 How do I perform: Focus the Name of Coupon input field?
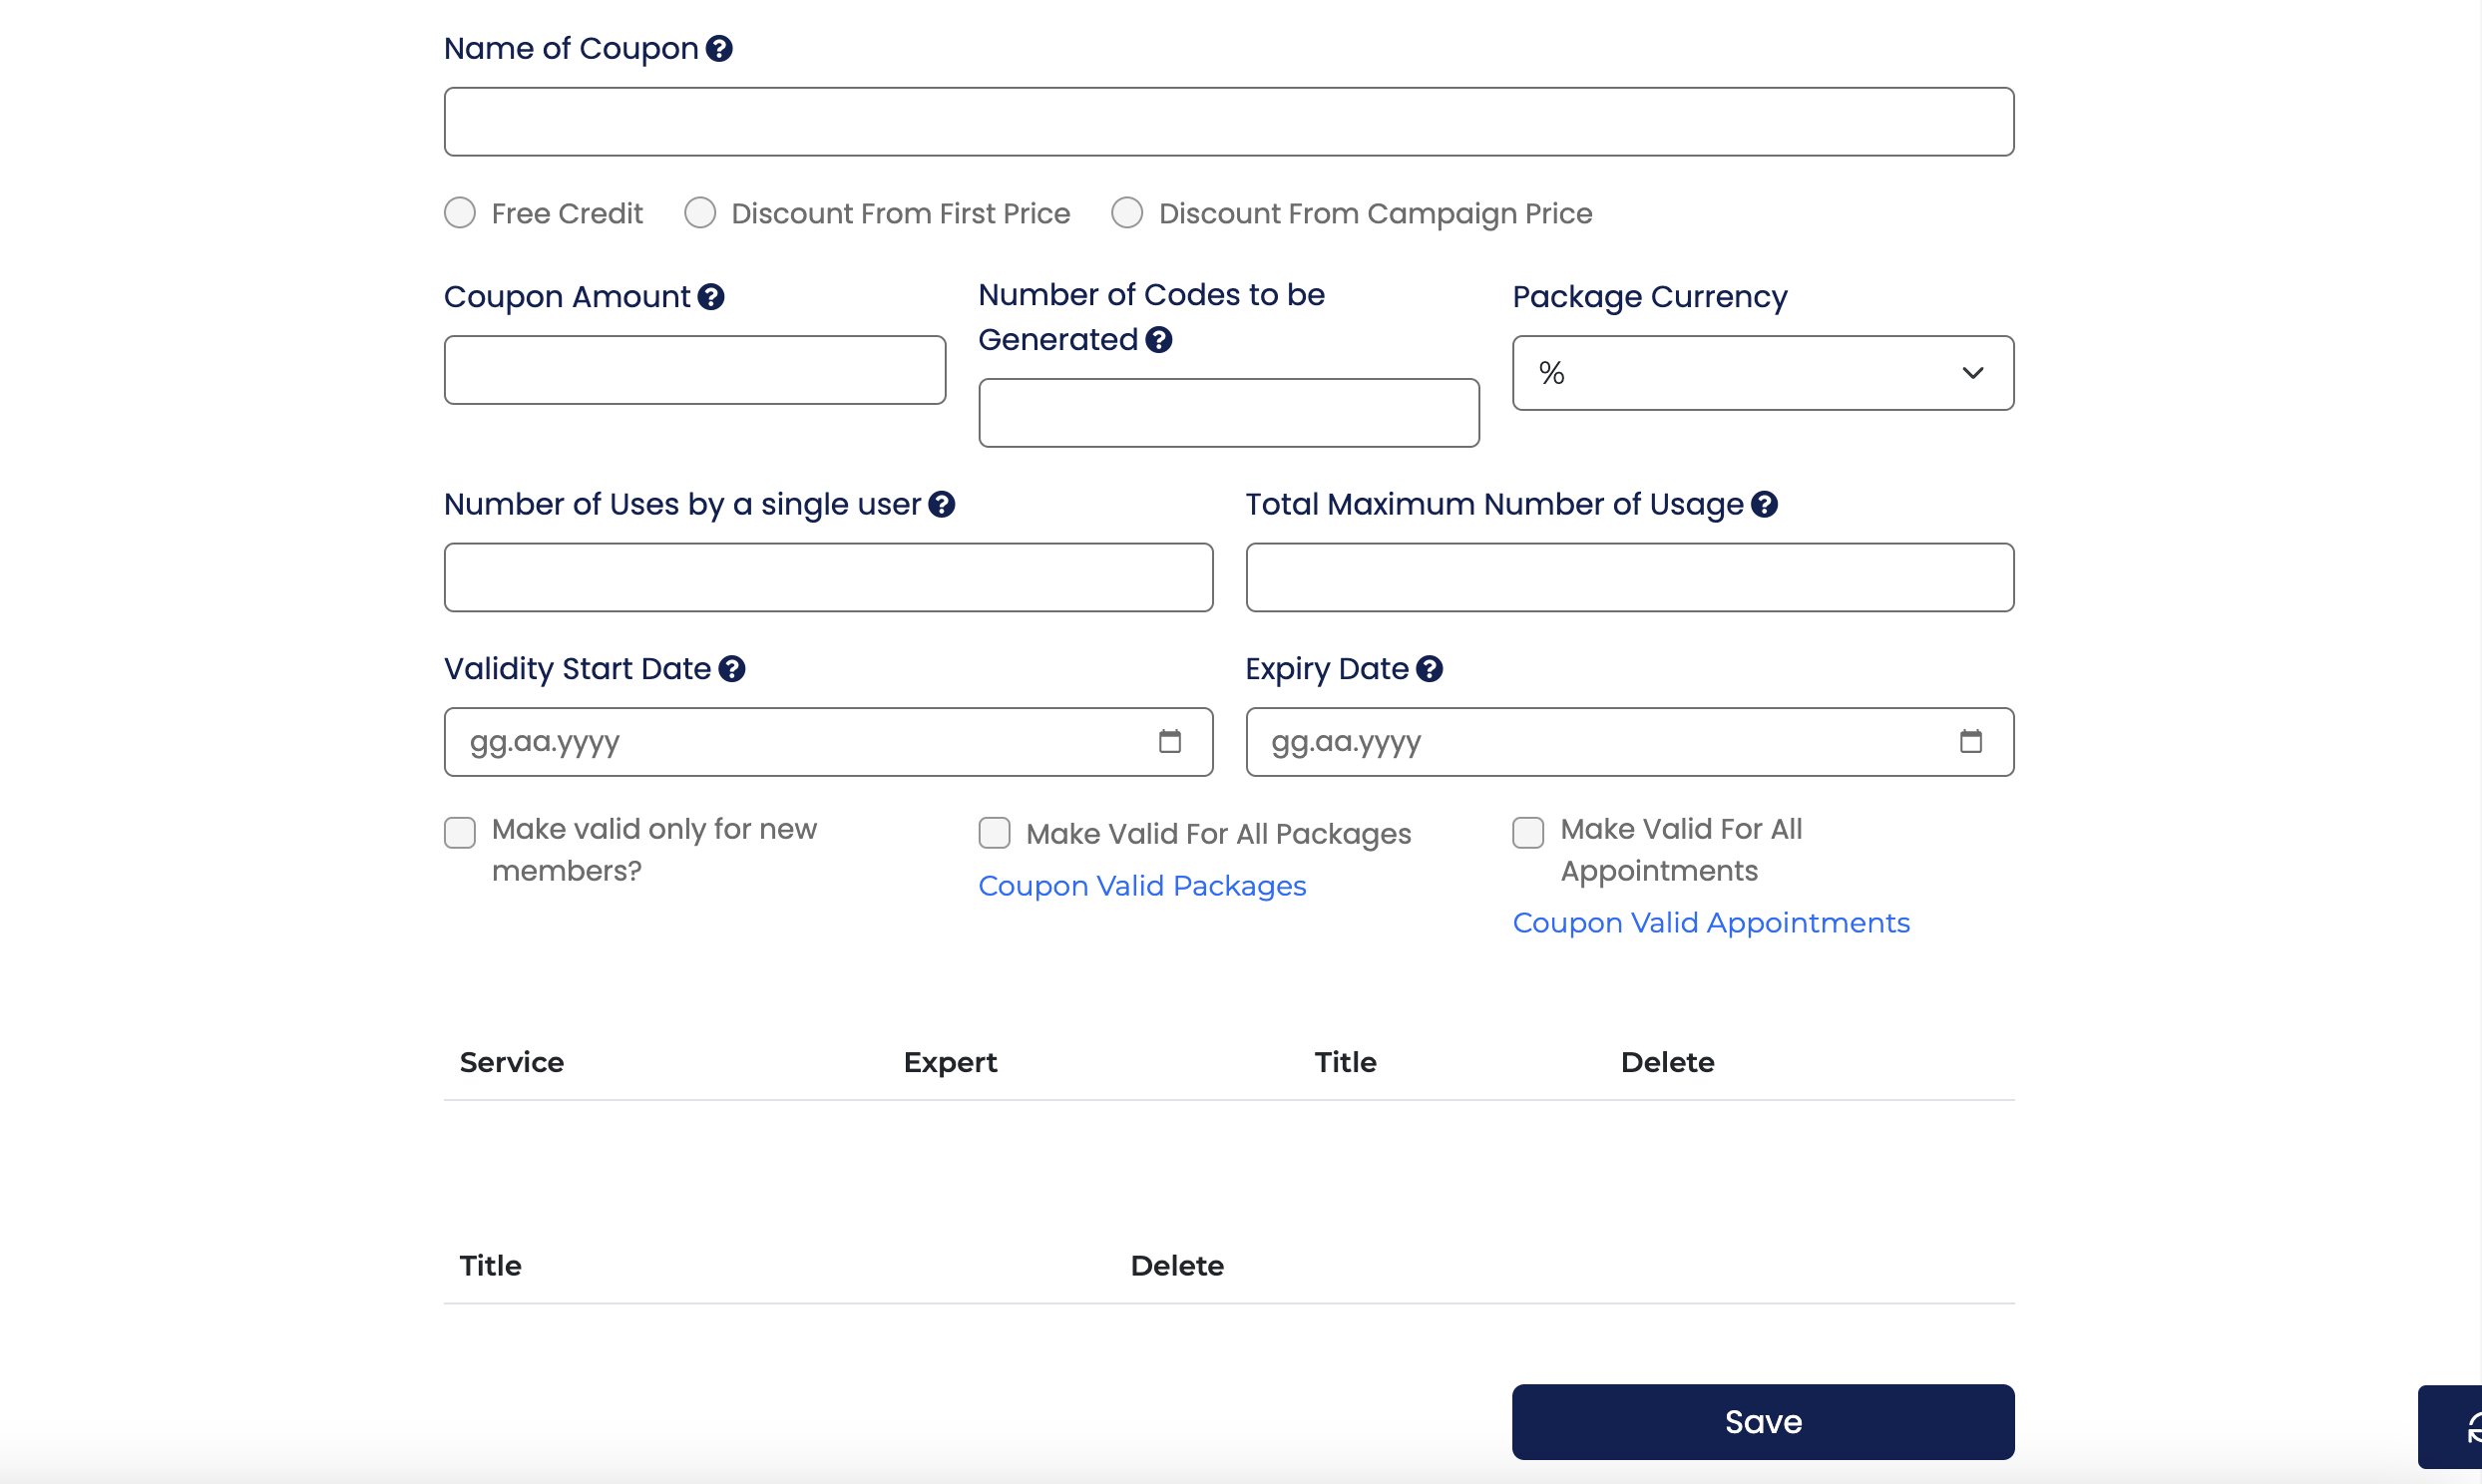pyautogui.click(x=1229, y=121)
